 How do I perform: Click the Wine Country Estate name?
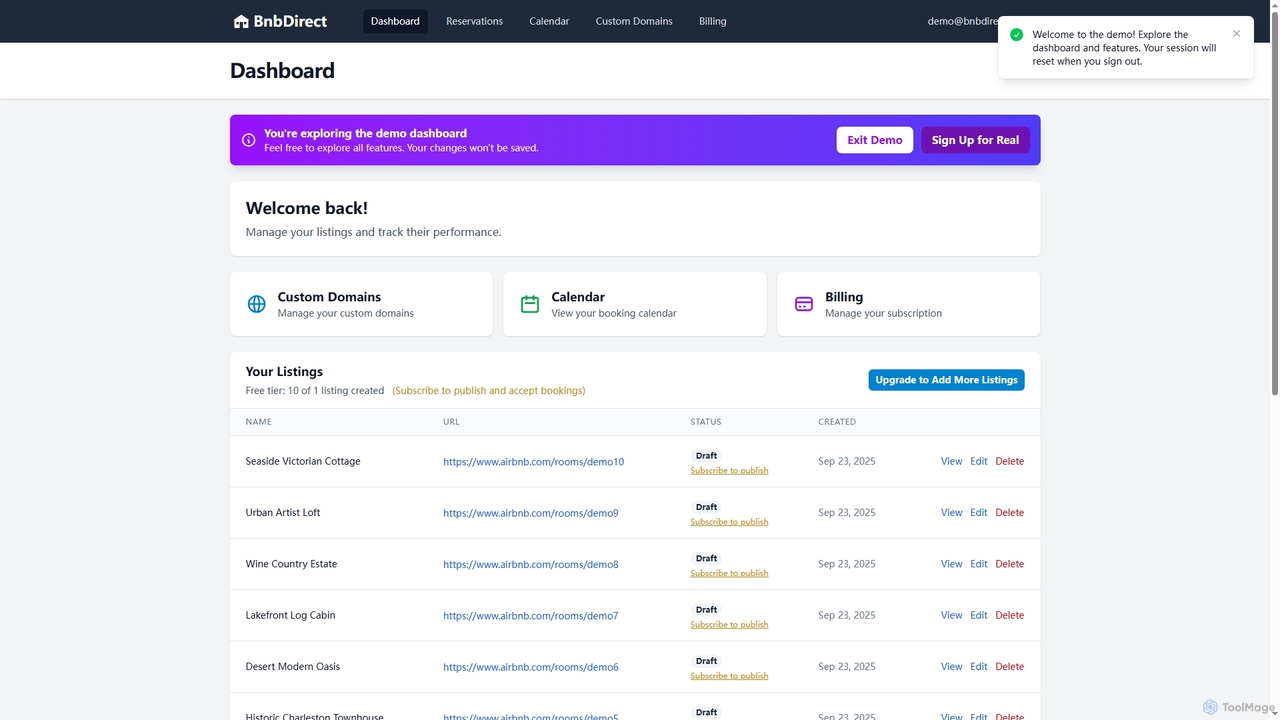pos(291,564)
